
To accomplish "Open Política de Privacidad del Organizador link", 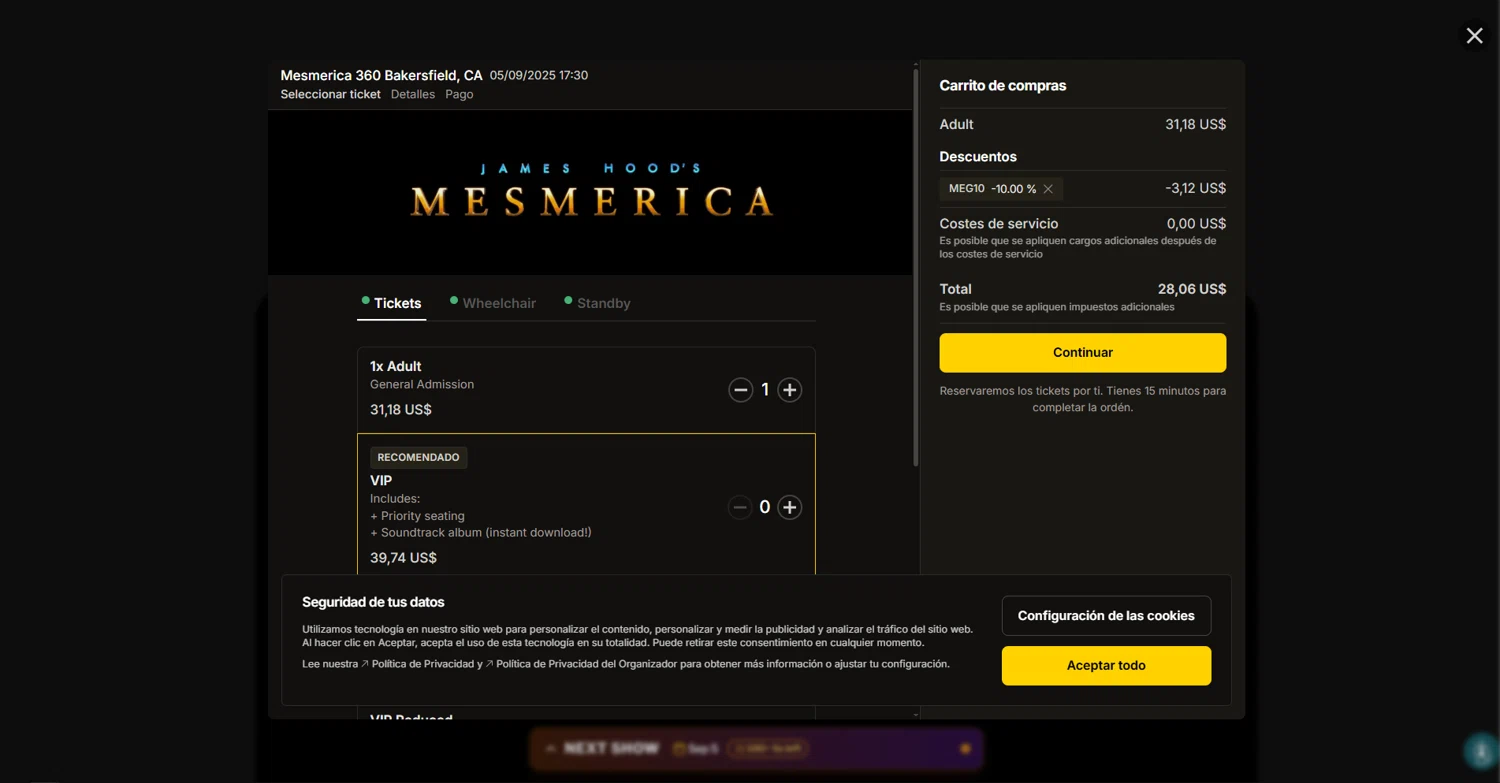I will pyautogui.click(x=581, y=664).
